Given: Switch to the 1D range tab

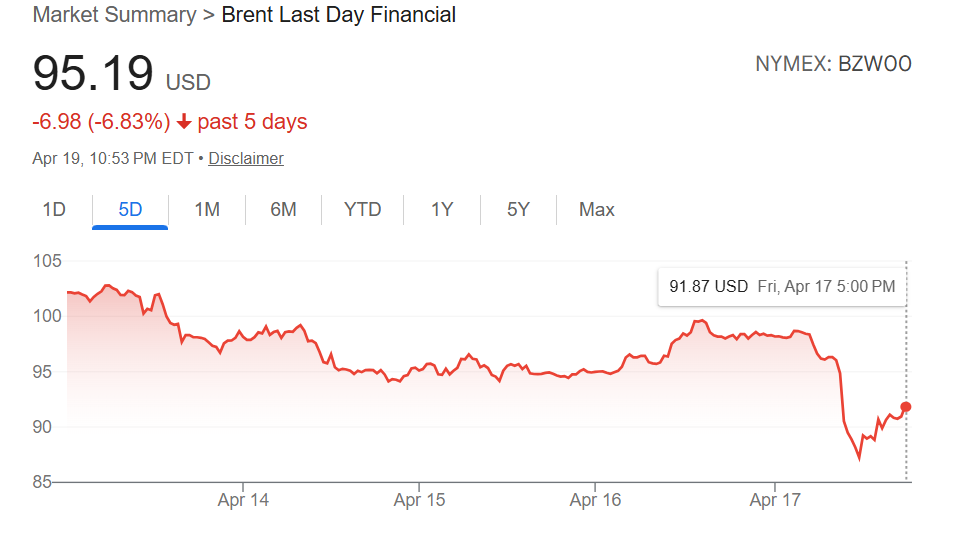Looking at the screenshot, I should point(54,209).
